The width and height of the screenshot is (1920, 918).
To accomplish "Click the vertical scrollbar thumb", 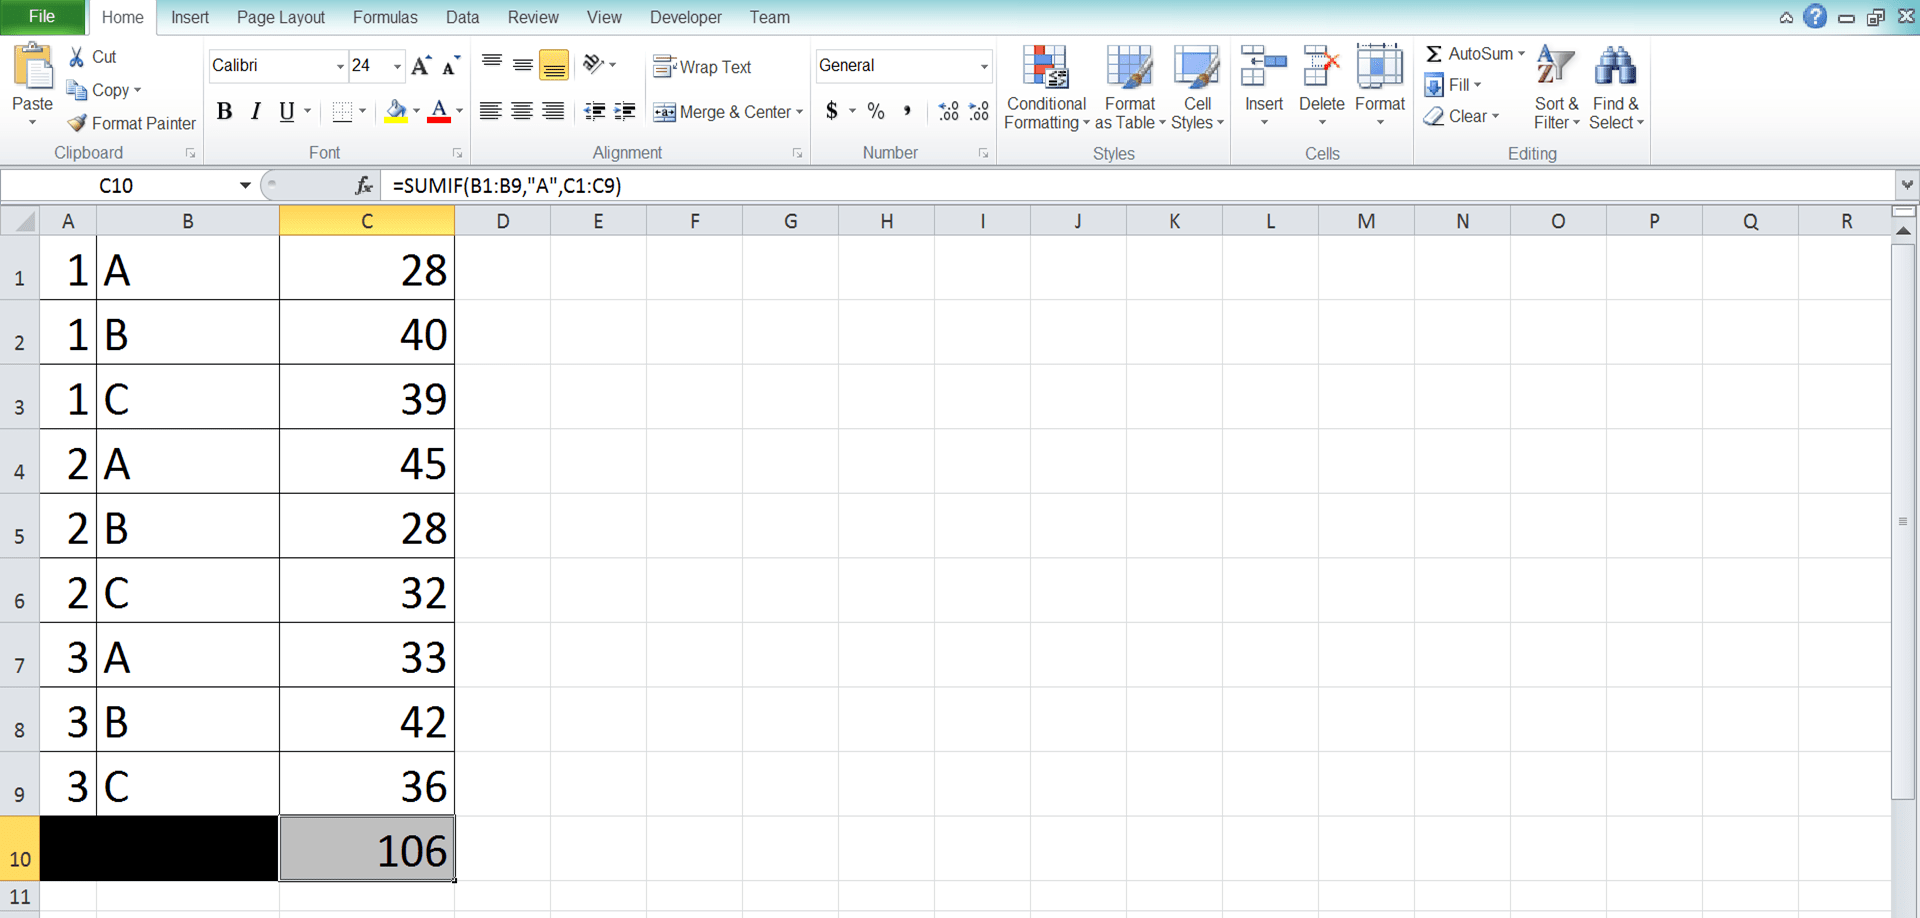I will tap(1902, 520).
